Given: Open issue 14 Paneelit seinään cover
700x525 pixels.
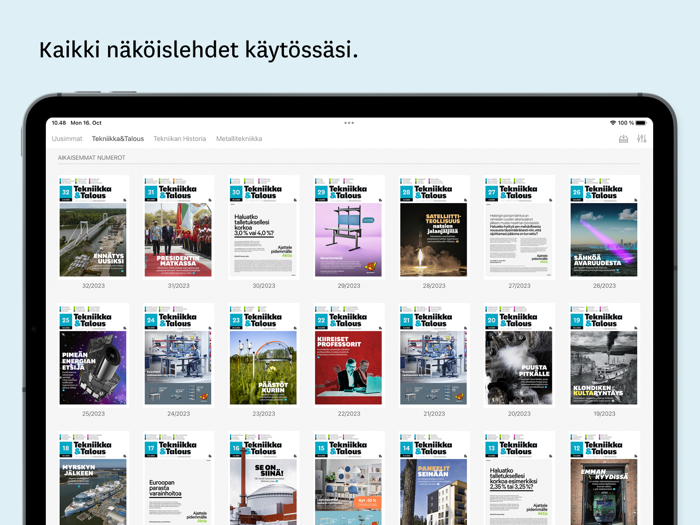Looking at the screenshot, I should [x=434, y=478].
